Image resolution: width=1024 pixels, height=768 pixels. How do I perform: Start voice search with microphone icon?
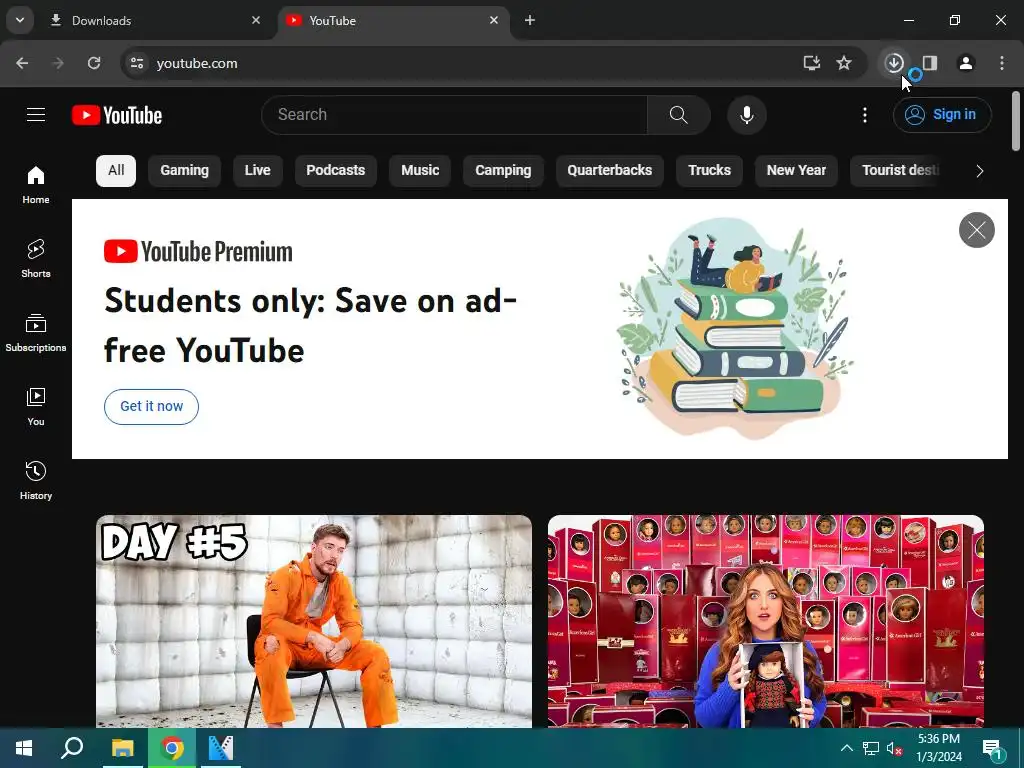coord(746,115)
